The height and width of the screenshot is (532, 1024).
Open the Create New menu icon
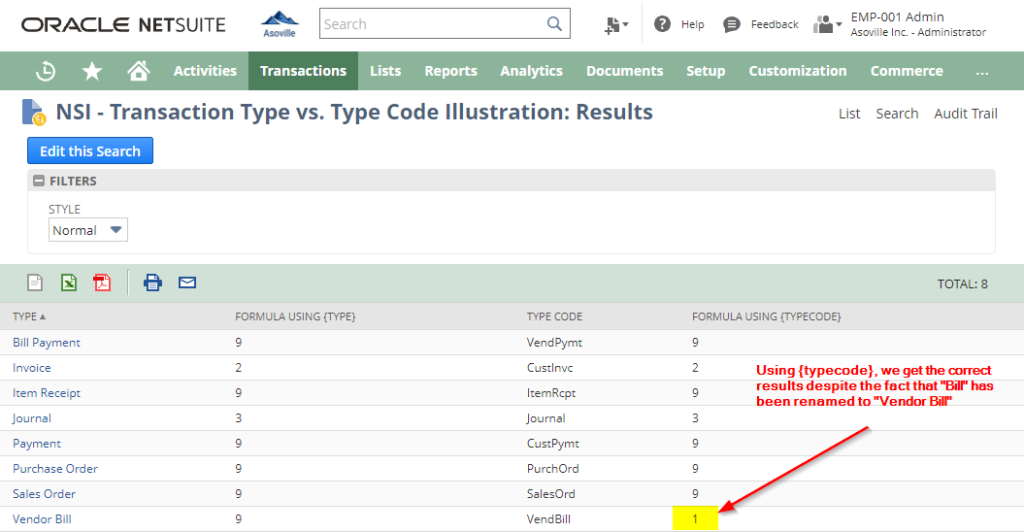(616, 25)
